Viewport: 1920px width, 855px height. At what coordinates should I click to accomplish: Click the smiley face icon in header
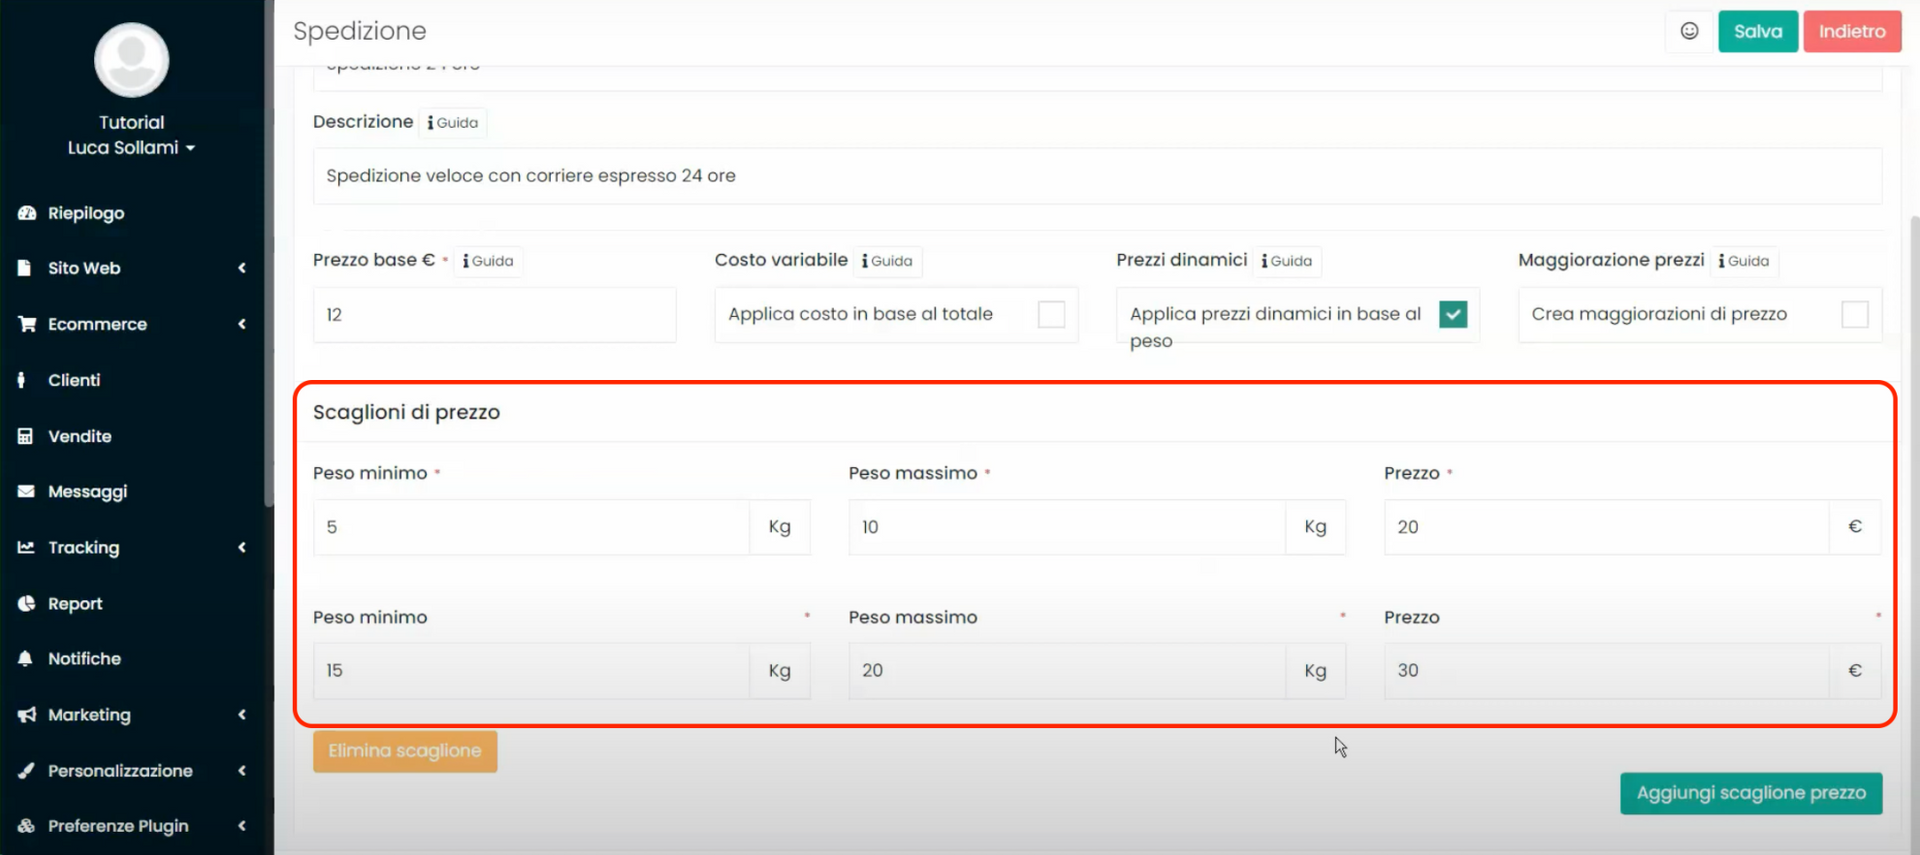pyautogui.click(x=1689, y=31)
